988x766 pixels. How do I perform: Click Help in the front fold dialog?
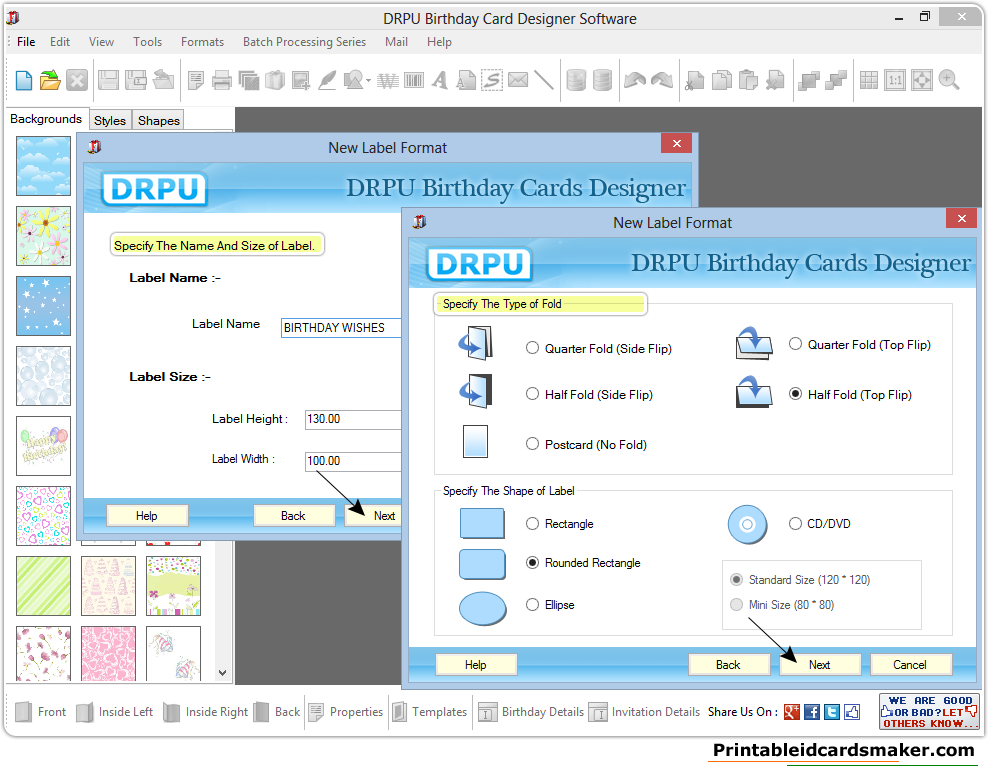pos(476,665)
